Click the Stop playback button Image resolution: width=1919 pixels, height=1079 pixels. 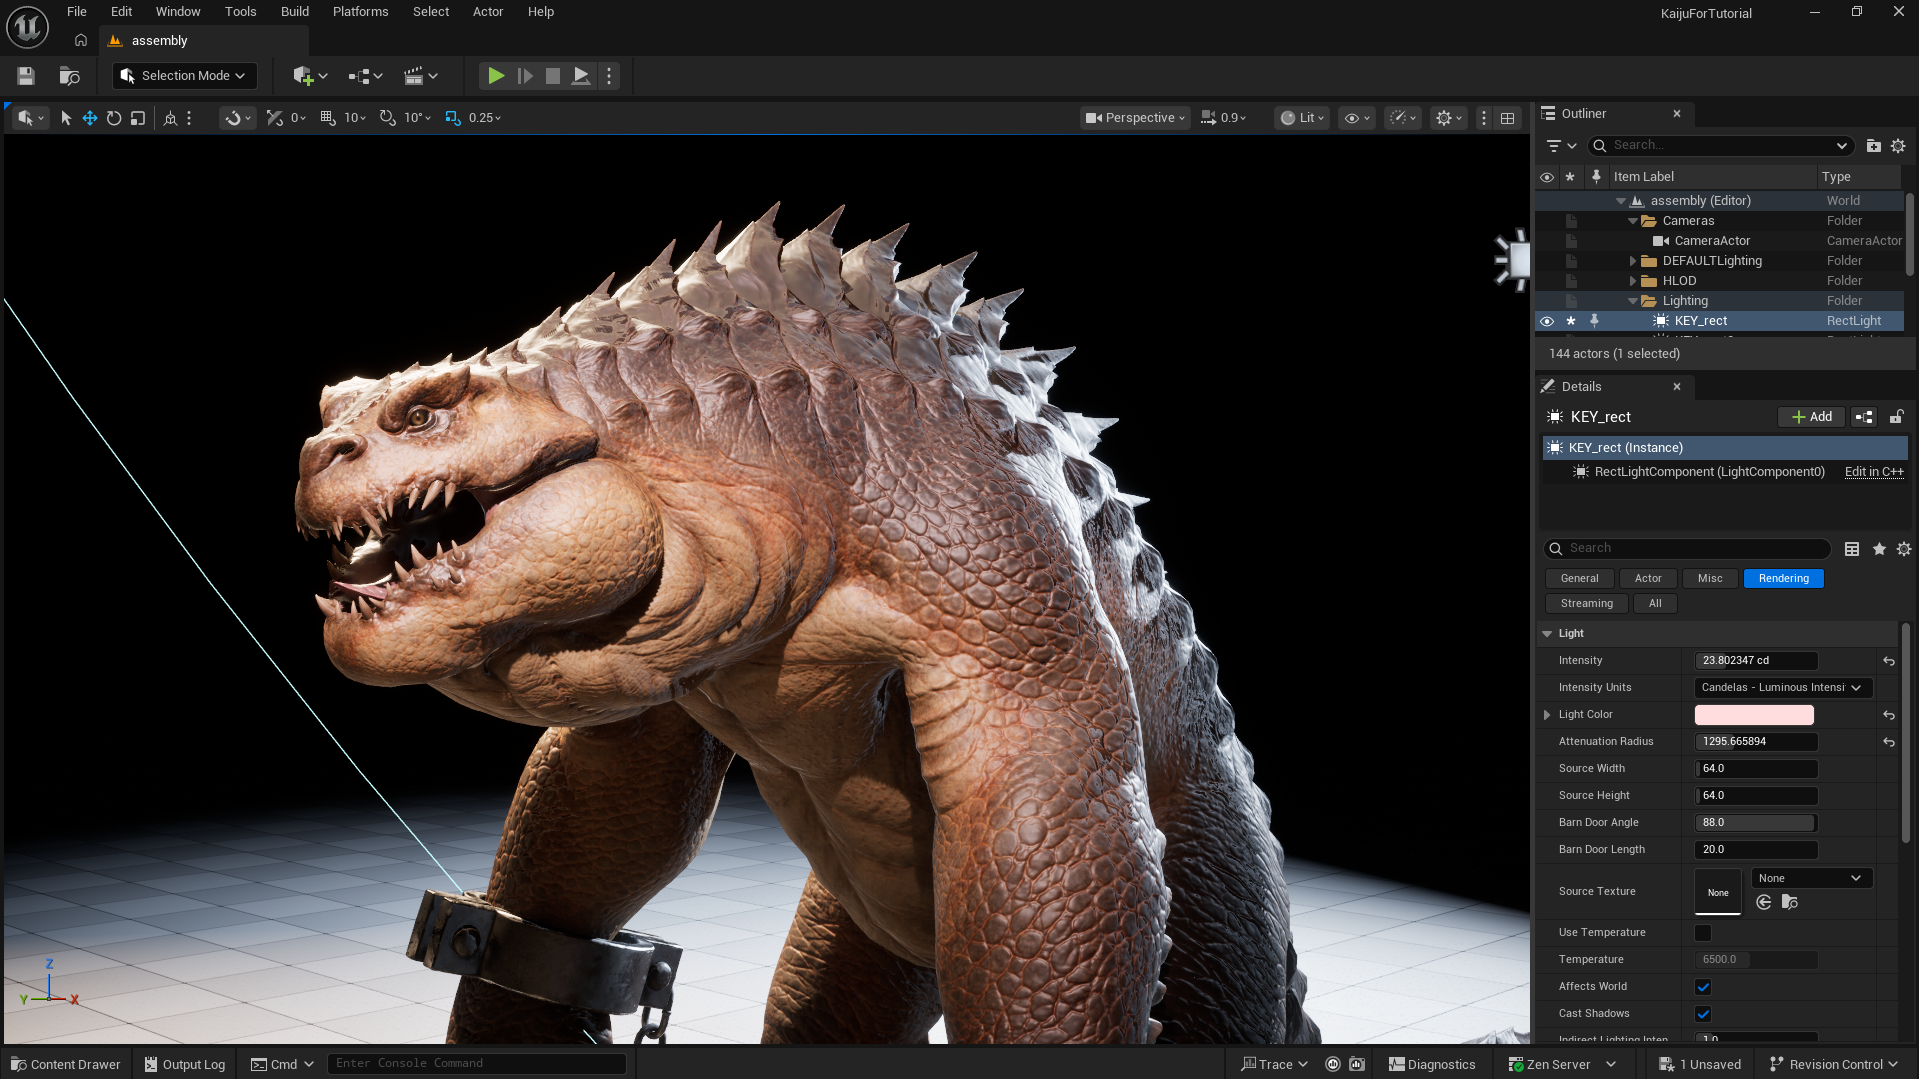click(552, 76)
